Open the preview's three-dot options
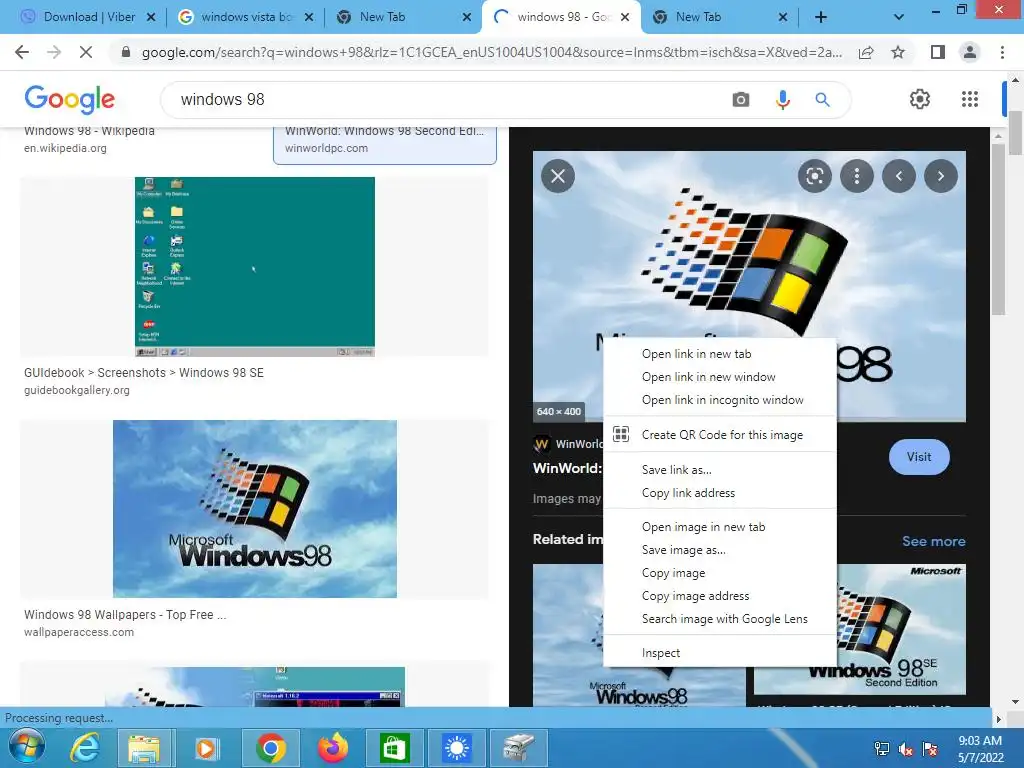This screenshot has width=1024, height=768. click(857, 176)
